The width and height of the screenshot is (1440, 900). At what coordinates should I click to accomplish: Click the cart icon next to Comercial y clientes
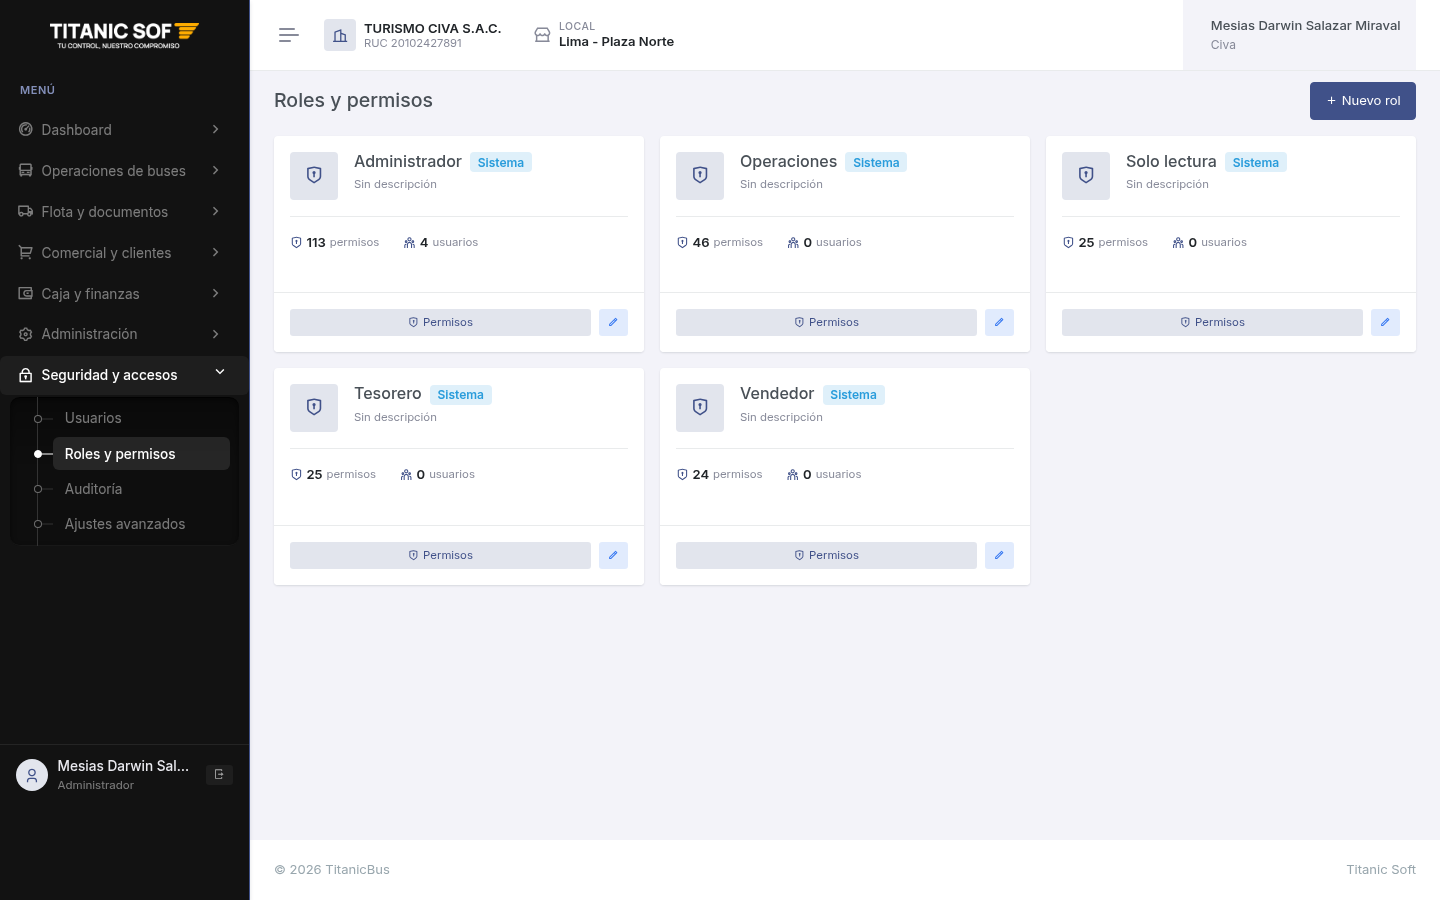pos(26,253)
